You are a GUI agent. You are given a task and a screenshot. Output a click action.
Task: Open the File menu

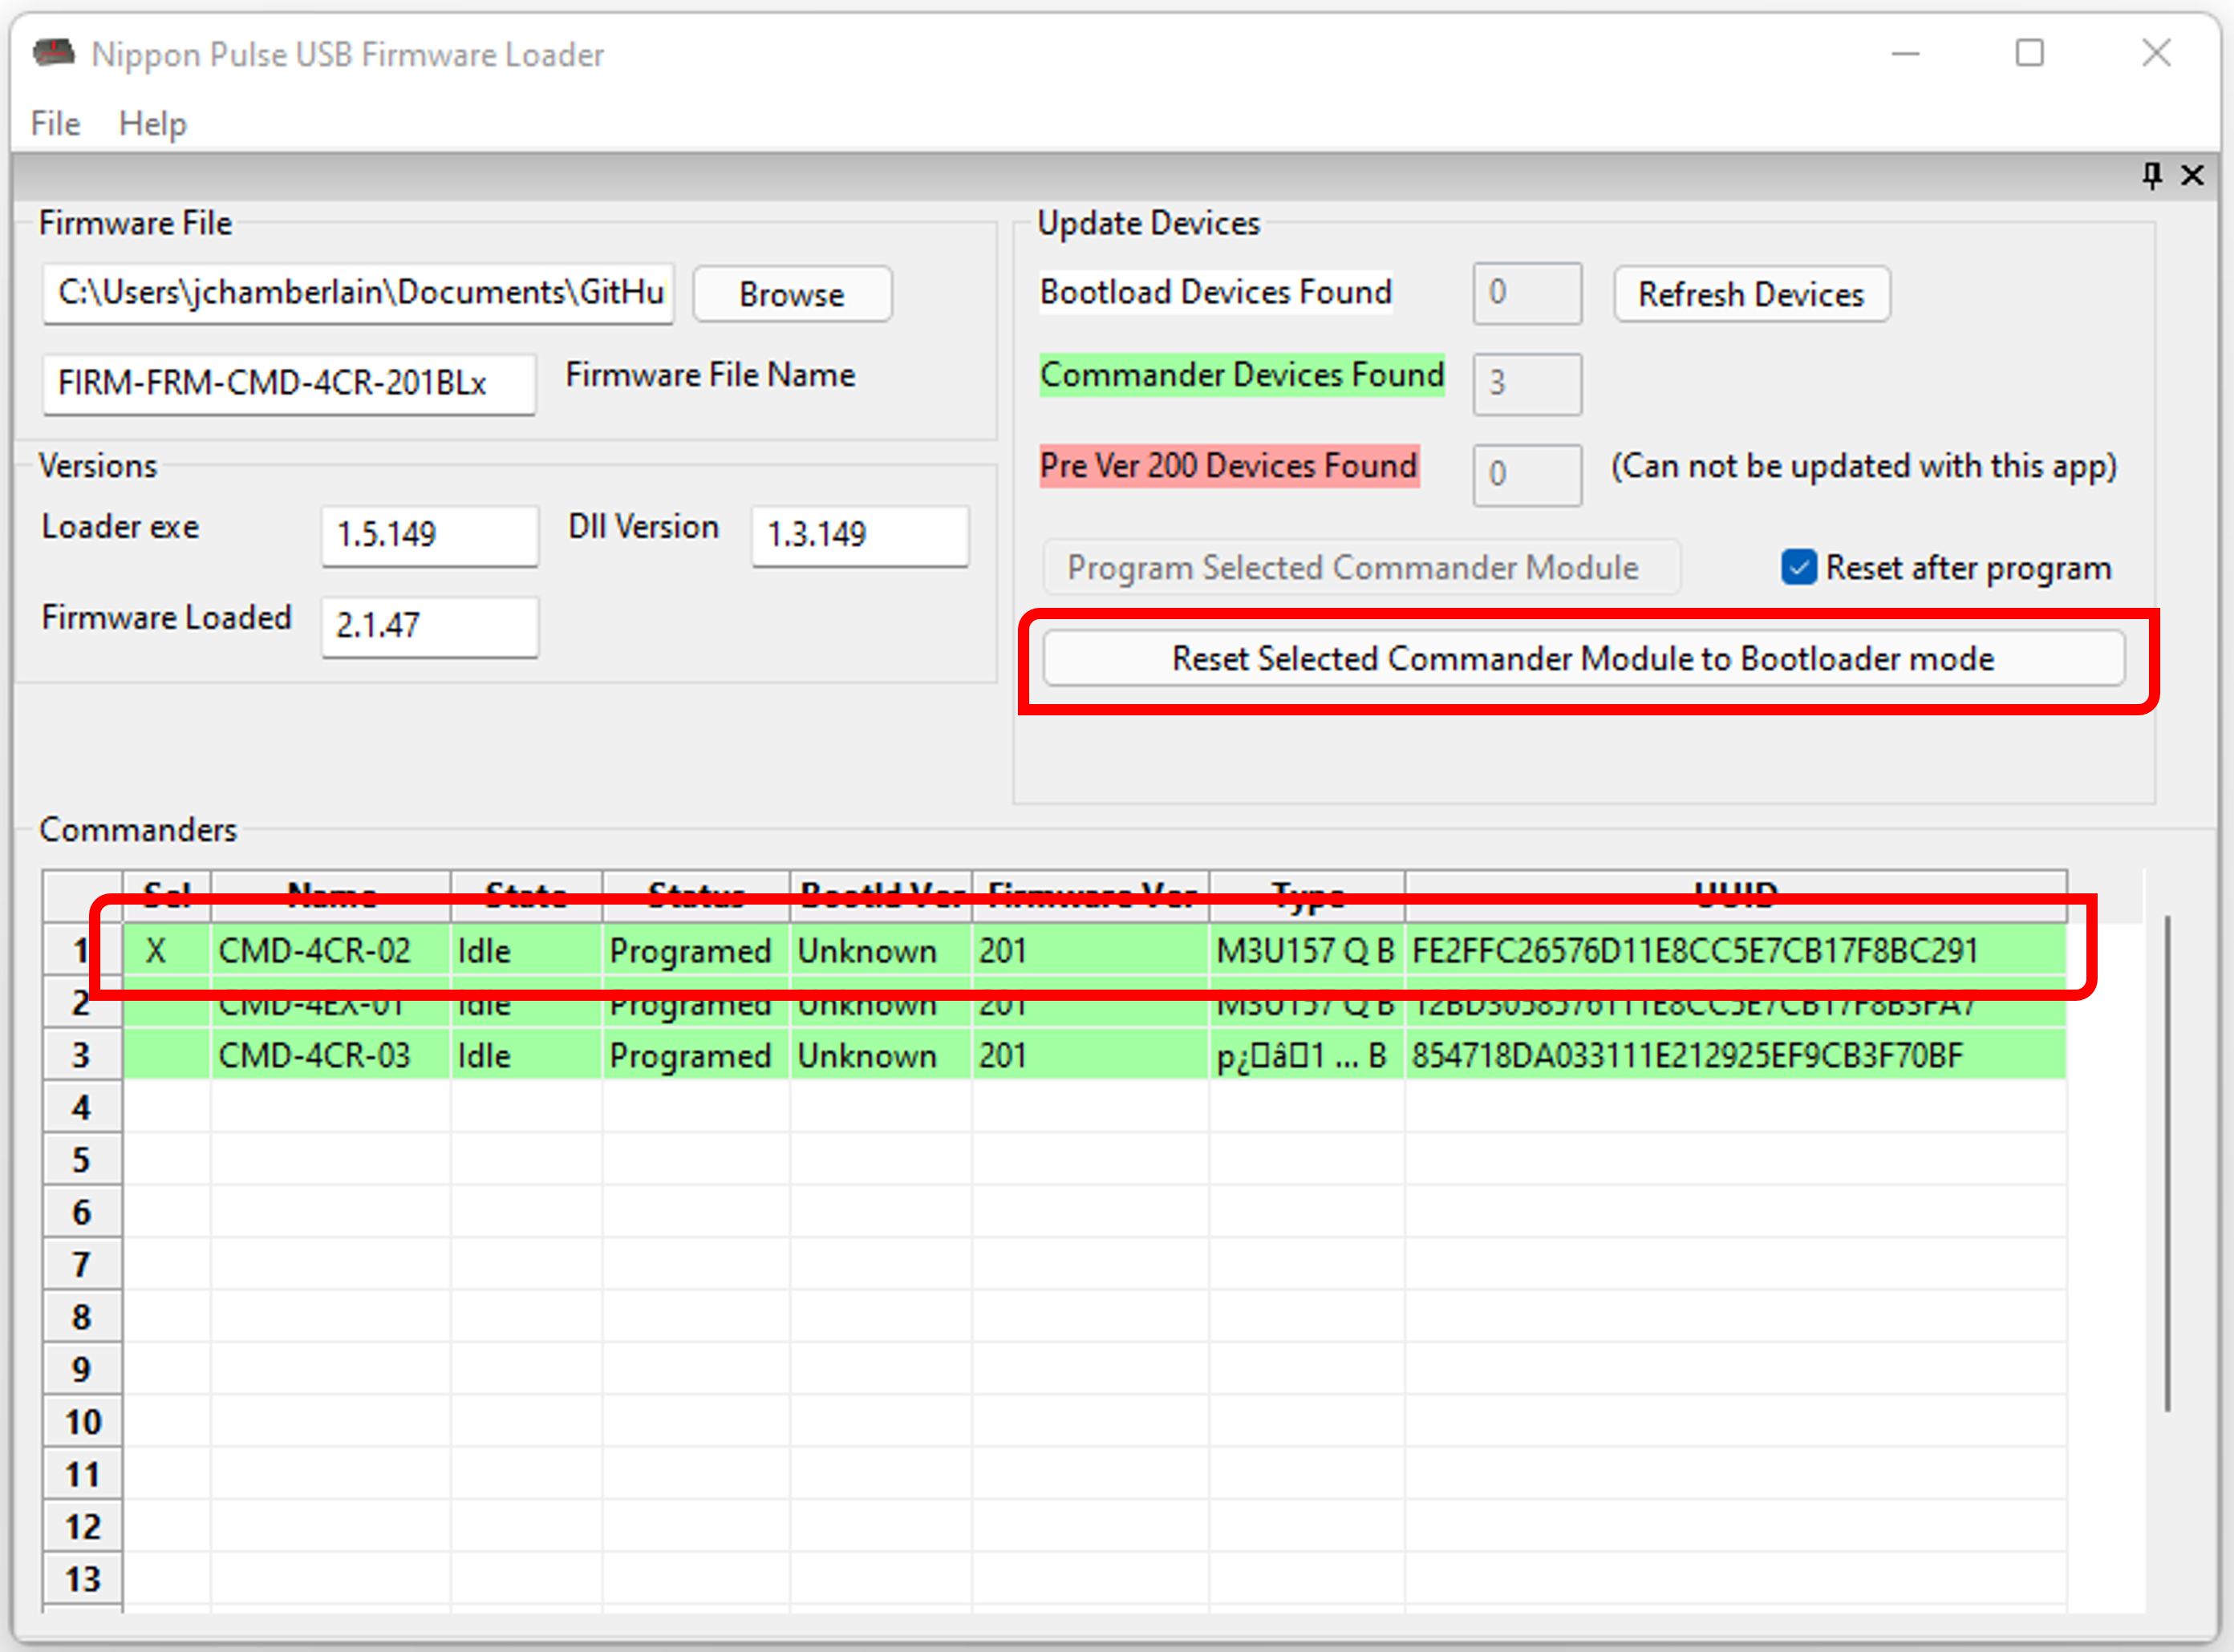55,124
